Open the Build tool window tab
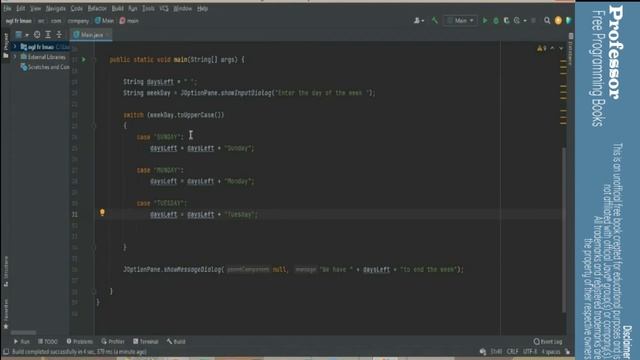This screenshot has height=360, width=640. [176, 341]
